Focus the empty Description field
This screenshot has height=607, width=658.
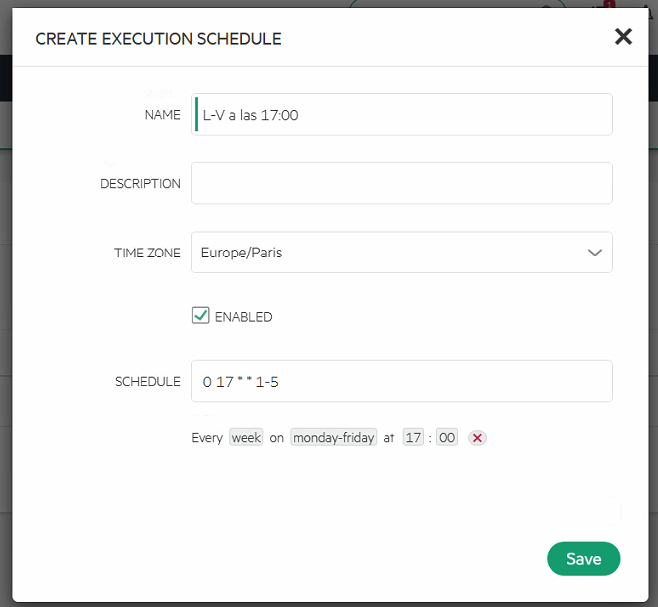point(402,184)
